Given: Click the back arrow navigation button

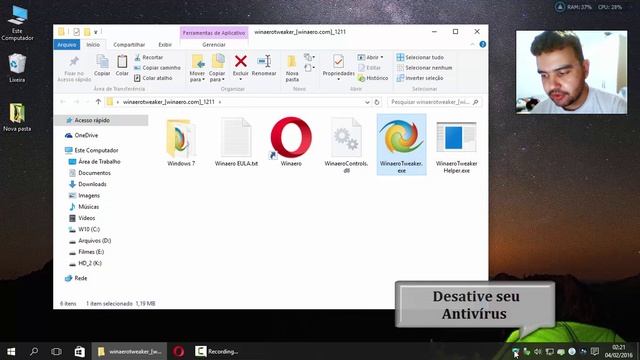Looking at the screenshot, I should 63,102.
